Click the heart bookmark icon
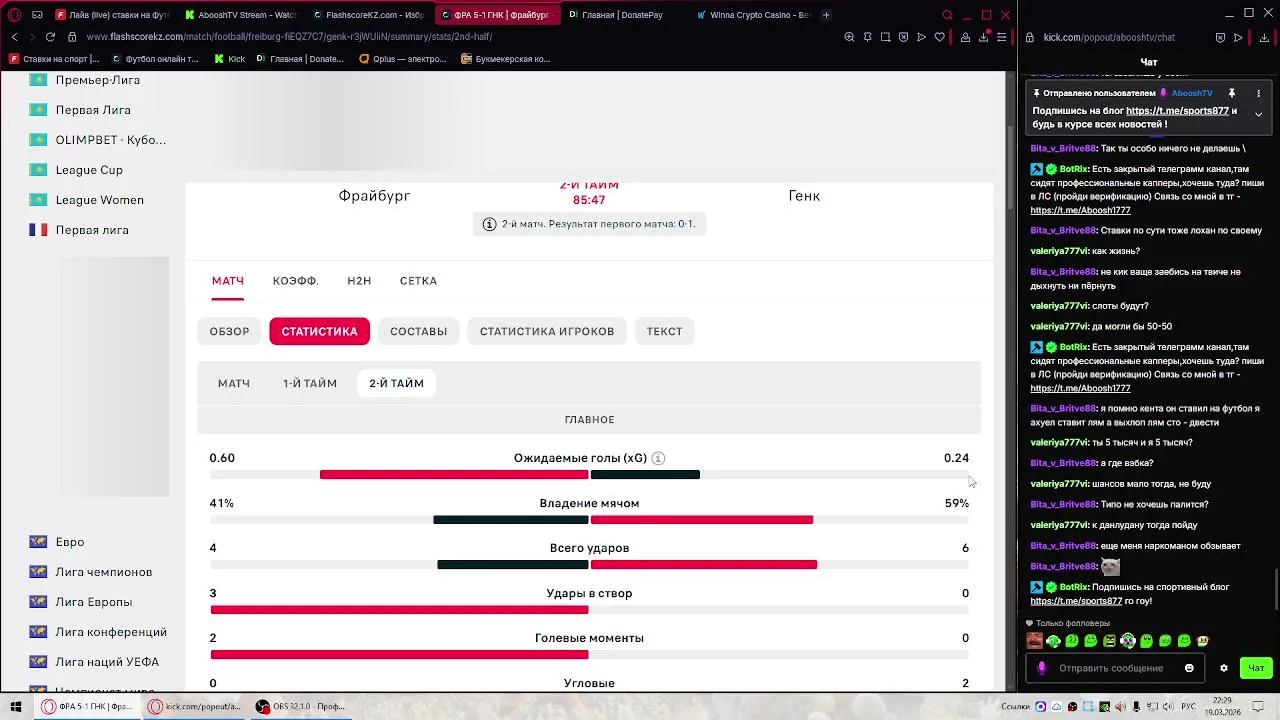Screen dimensions: 1280x720 [x=939, y=37]
